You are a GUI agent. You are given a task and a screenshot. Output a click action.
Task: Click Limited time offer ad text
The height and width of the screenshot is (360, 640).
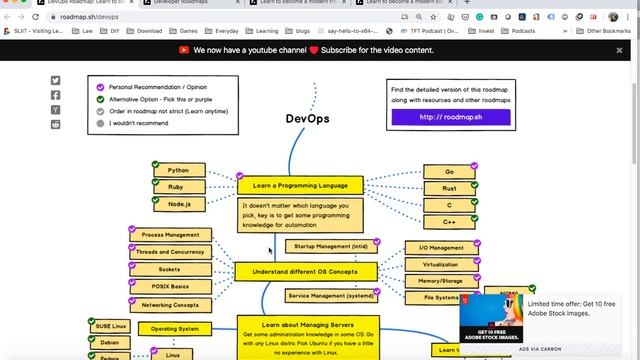[571, 309]
